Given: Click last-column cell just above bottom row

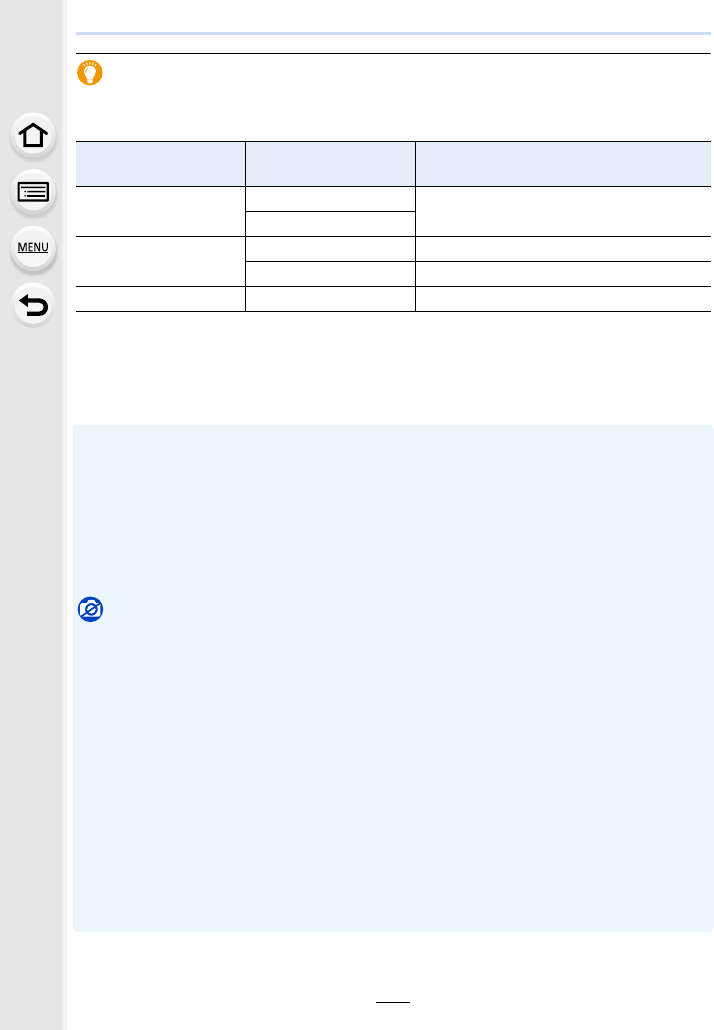Looking at the screenshot, I should click(563, 274).
